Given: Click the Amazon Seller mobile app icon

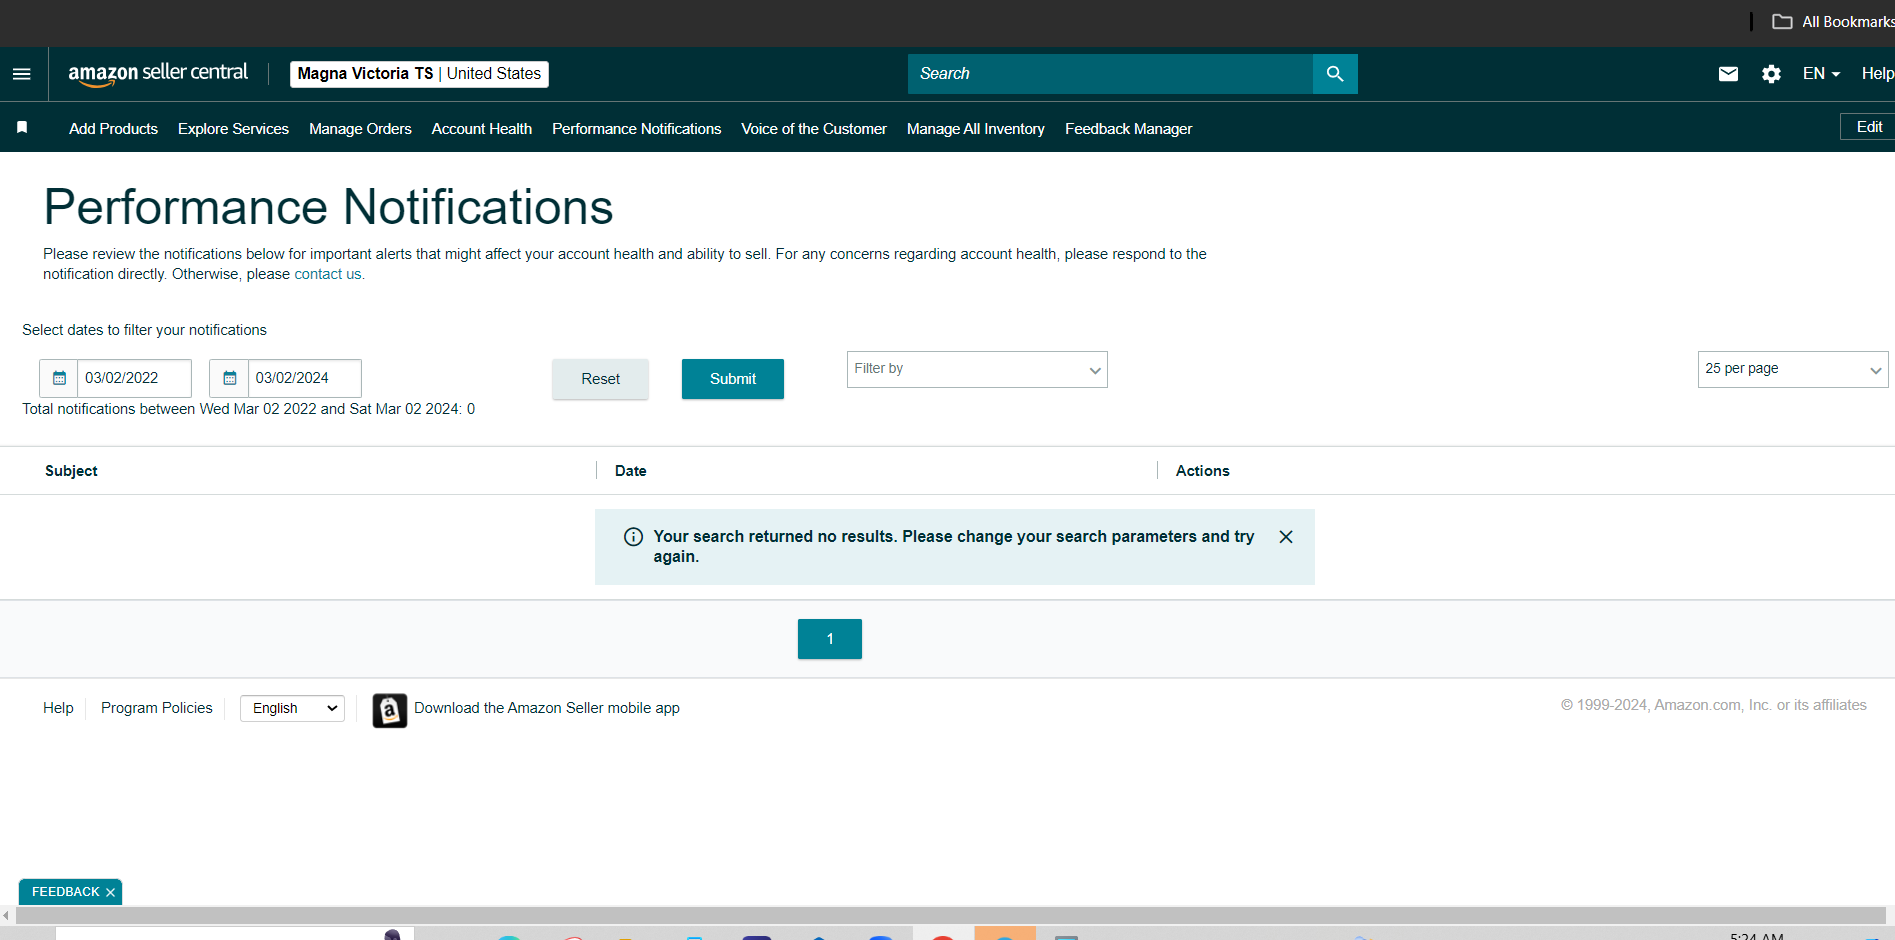Looking at the screenshot, I should pyautogui.click(x=390, y=710).
